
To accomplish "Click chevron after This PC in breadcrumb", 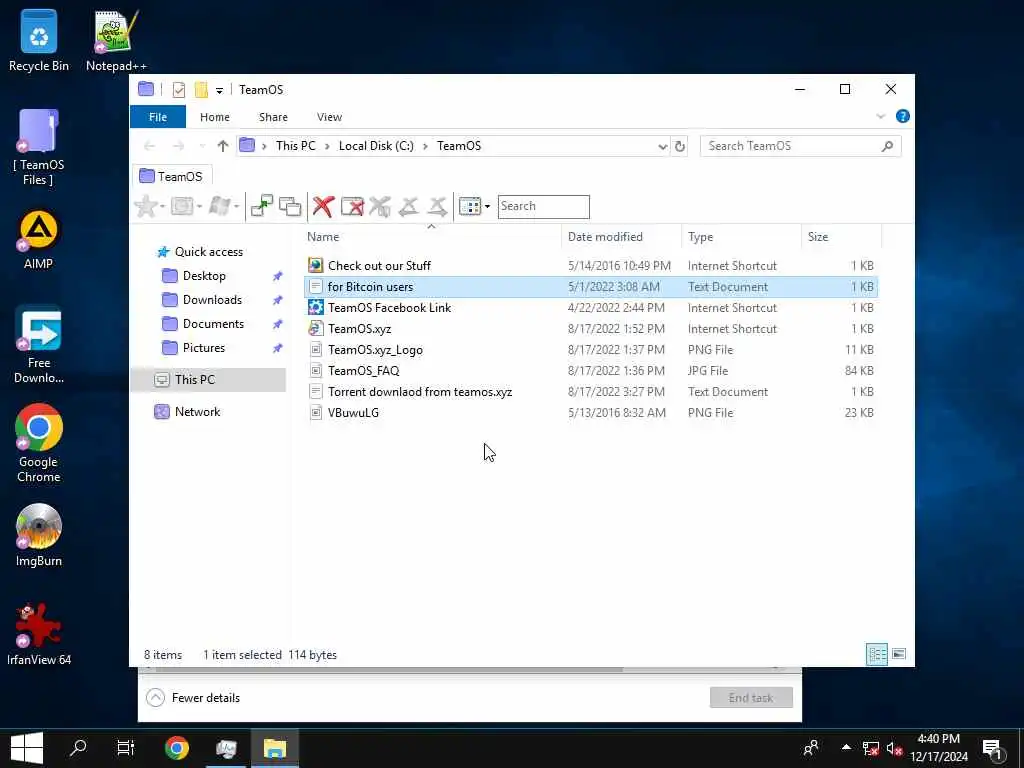I will tap(326, 146).
